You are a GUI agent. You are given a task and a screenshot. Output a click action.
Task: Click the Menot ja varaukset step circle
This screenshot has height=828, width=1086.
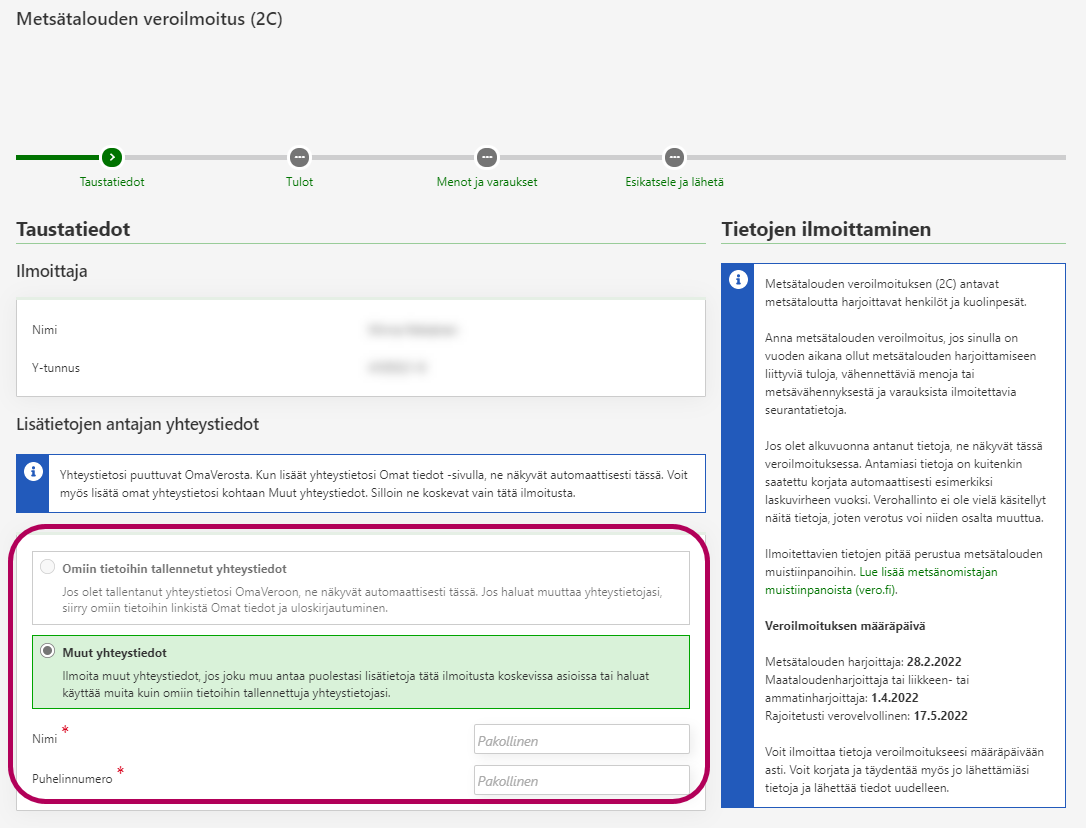(487, 157)
